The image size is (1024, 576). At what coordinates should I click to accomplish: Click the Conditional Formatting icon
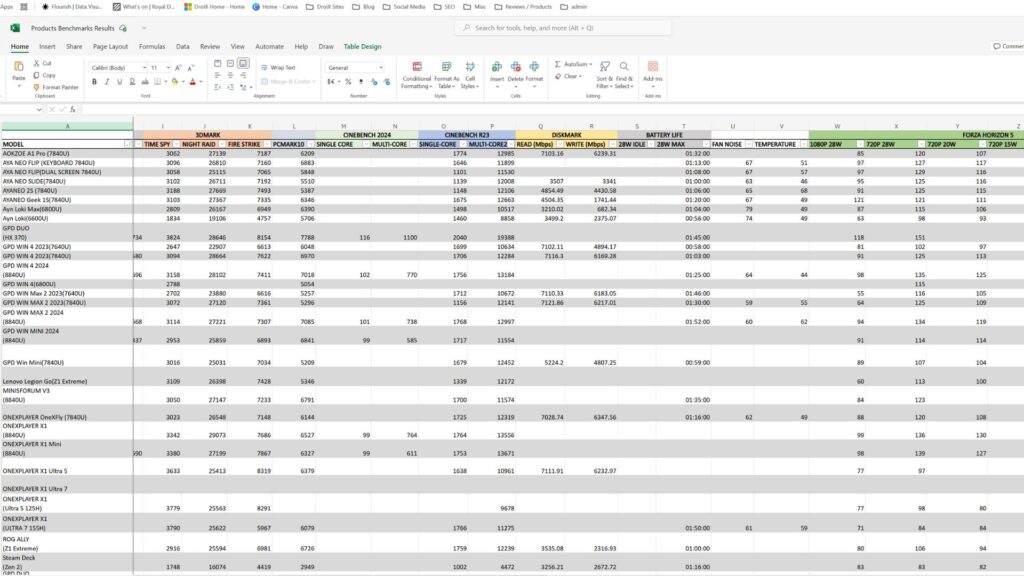pos(417,67)
